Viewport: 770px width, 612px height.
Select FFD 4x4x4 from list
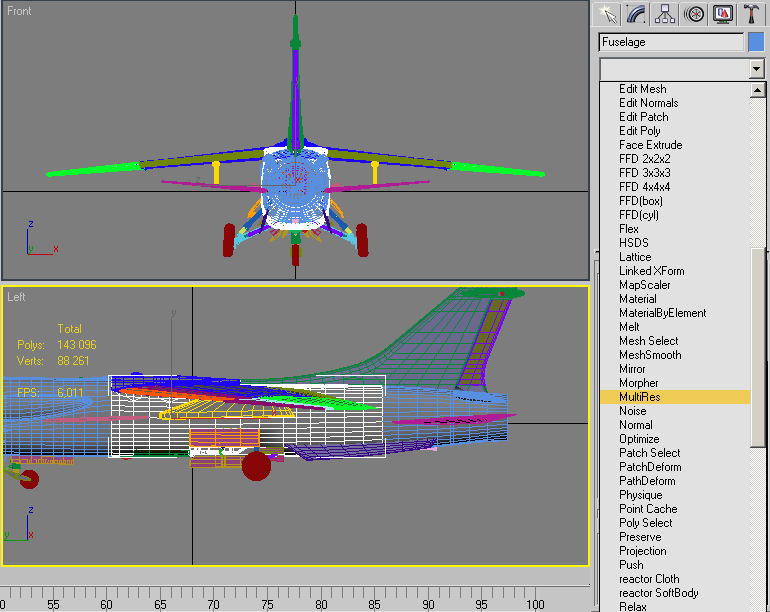[x=645, y=187]
